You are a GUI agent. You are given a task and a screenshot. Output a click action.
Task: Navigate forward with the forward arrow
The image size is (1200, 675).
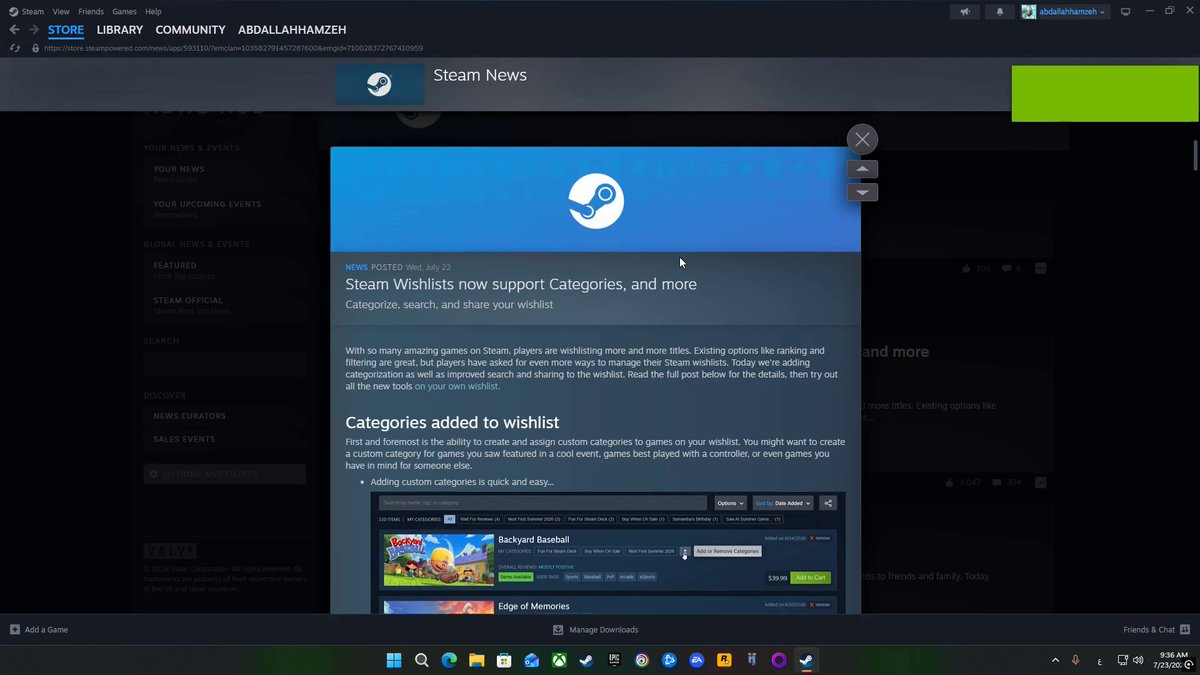tap(34, 30)
